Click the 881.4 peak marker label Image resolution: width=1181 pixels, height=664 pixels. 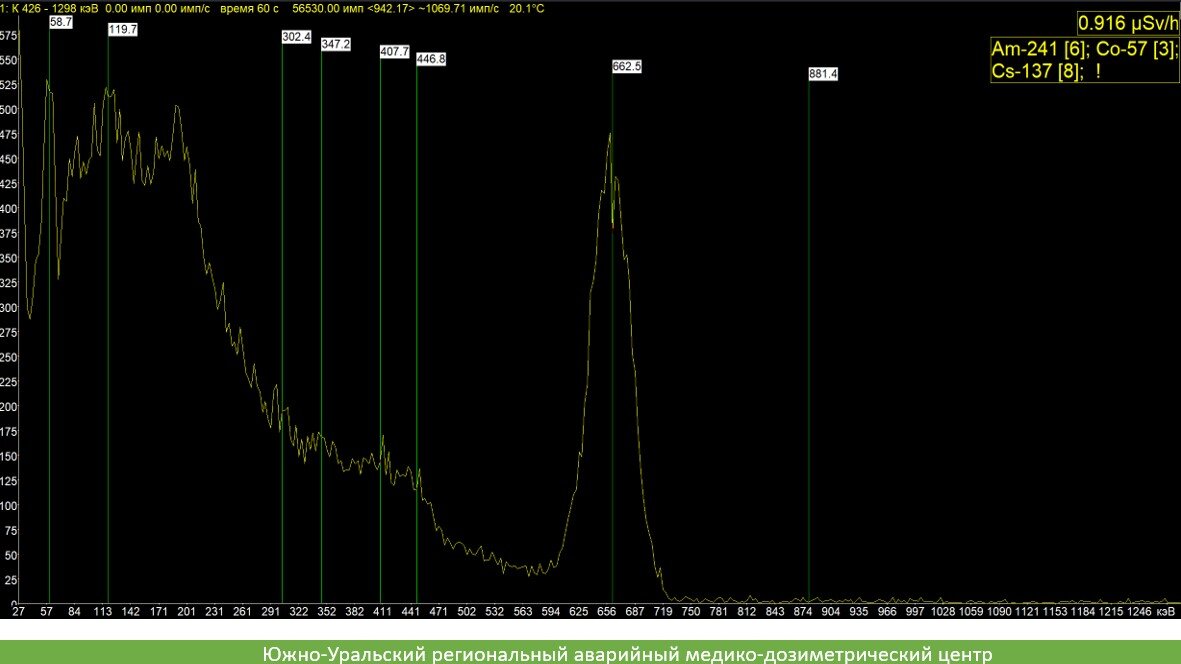point(823,74)
